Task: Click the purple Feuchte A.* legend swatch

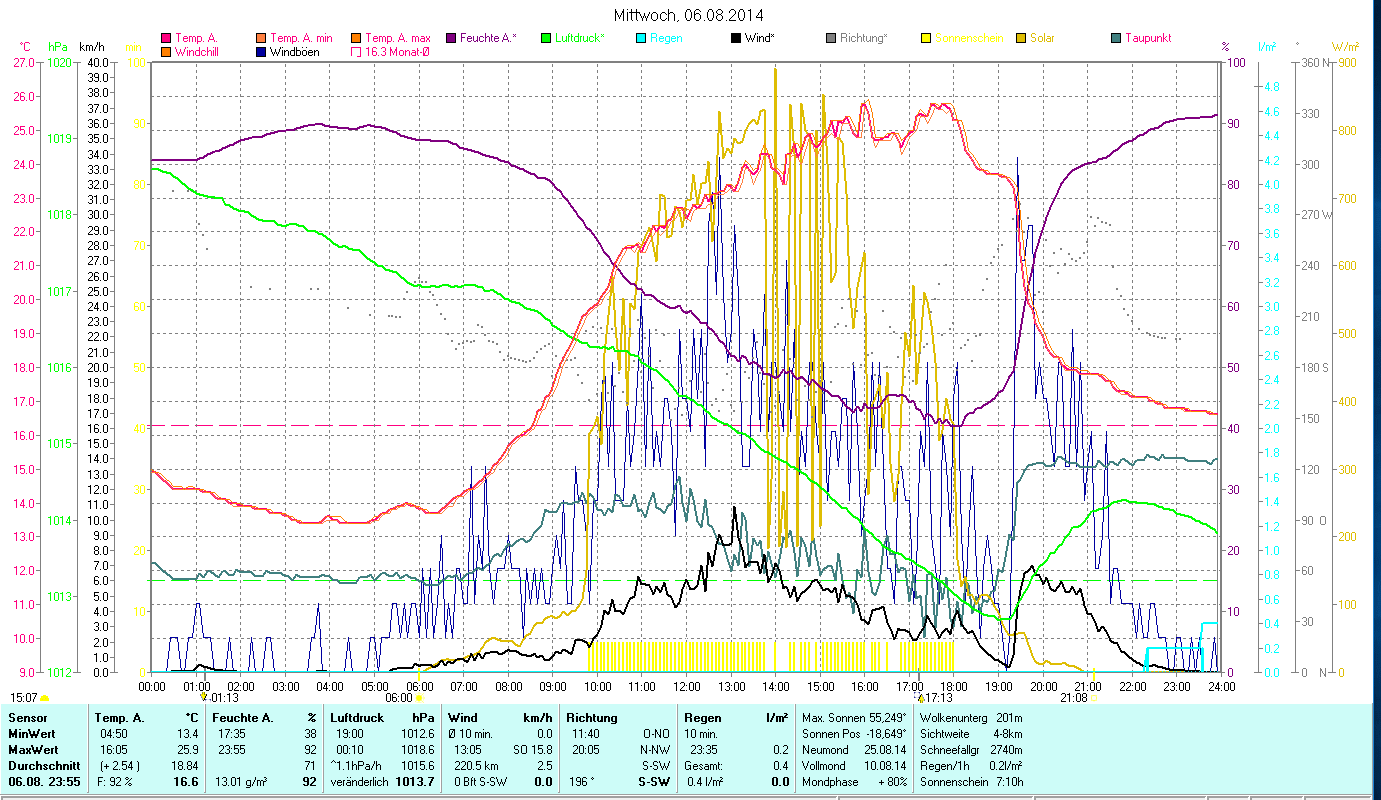Action: pyautogui.click(x=450, y=38)
